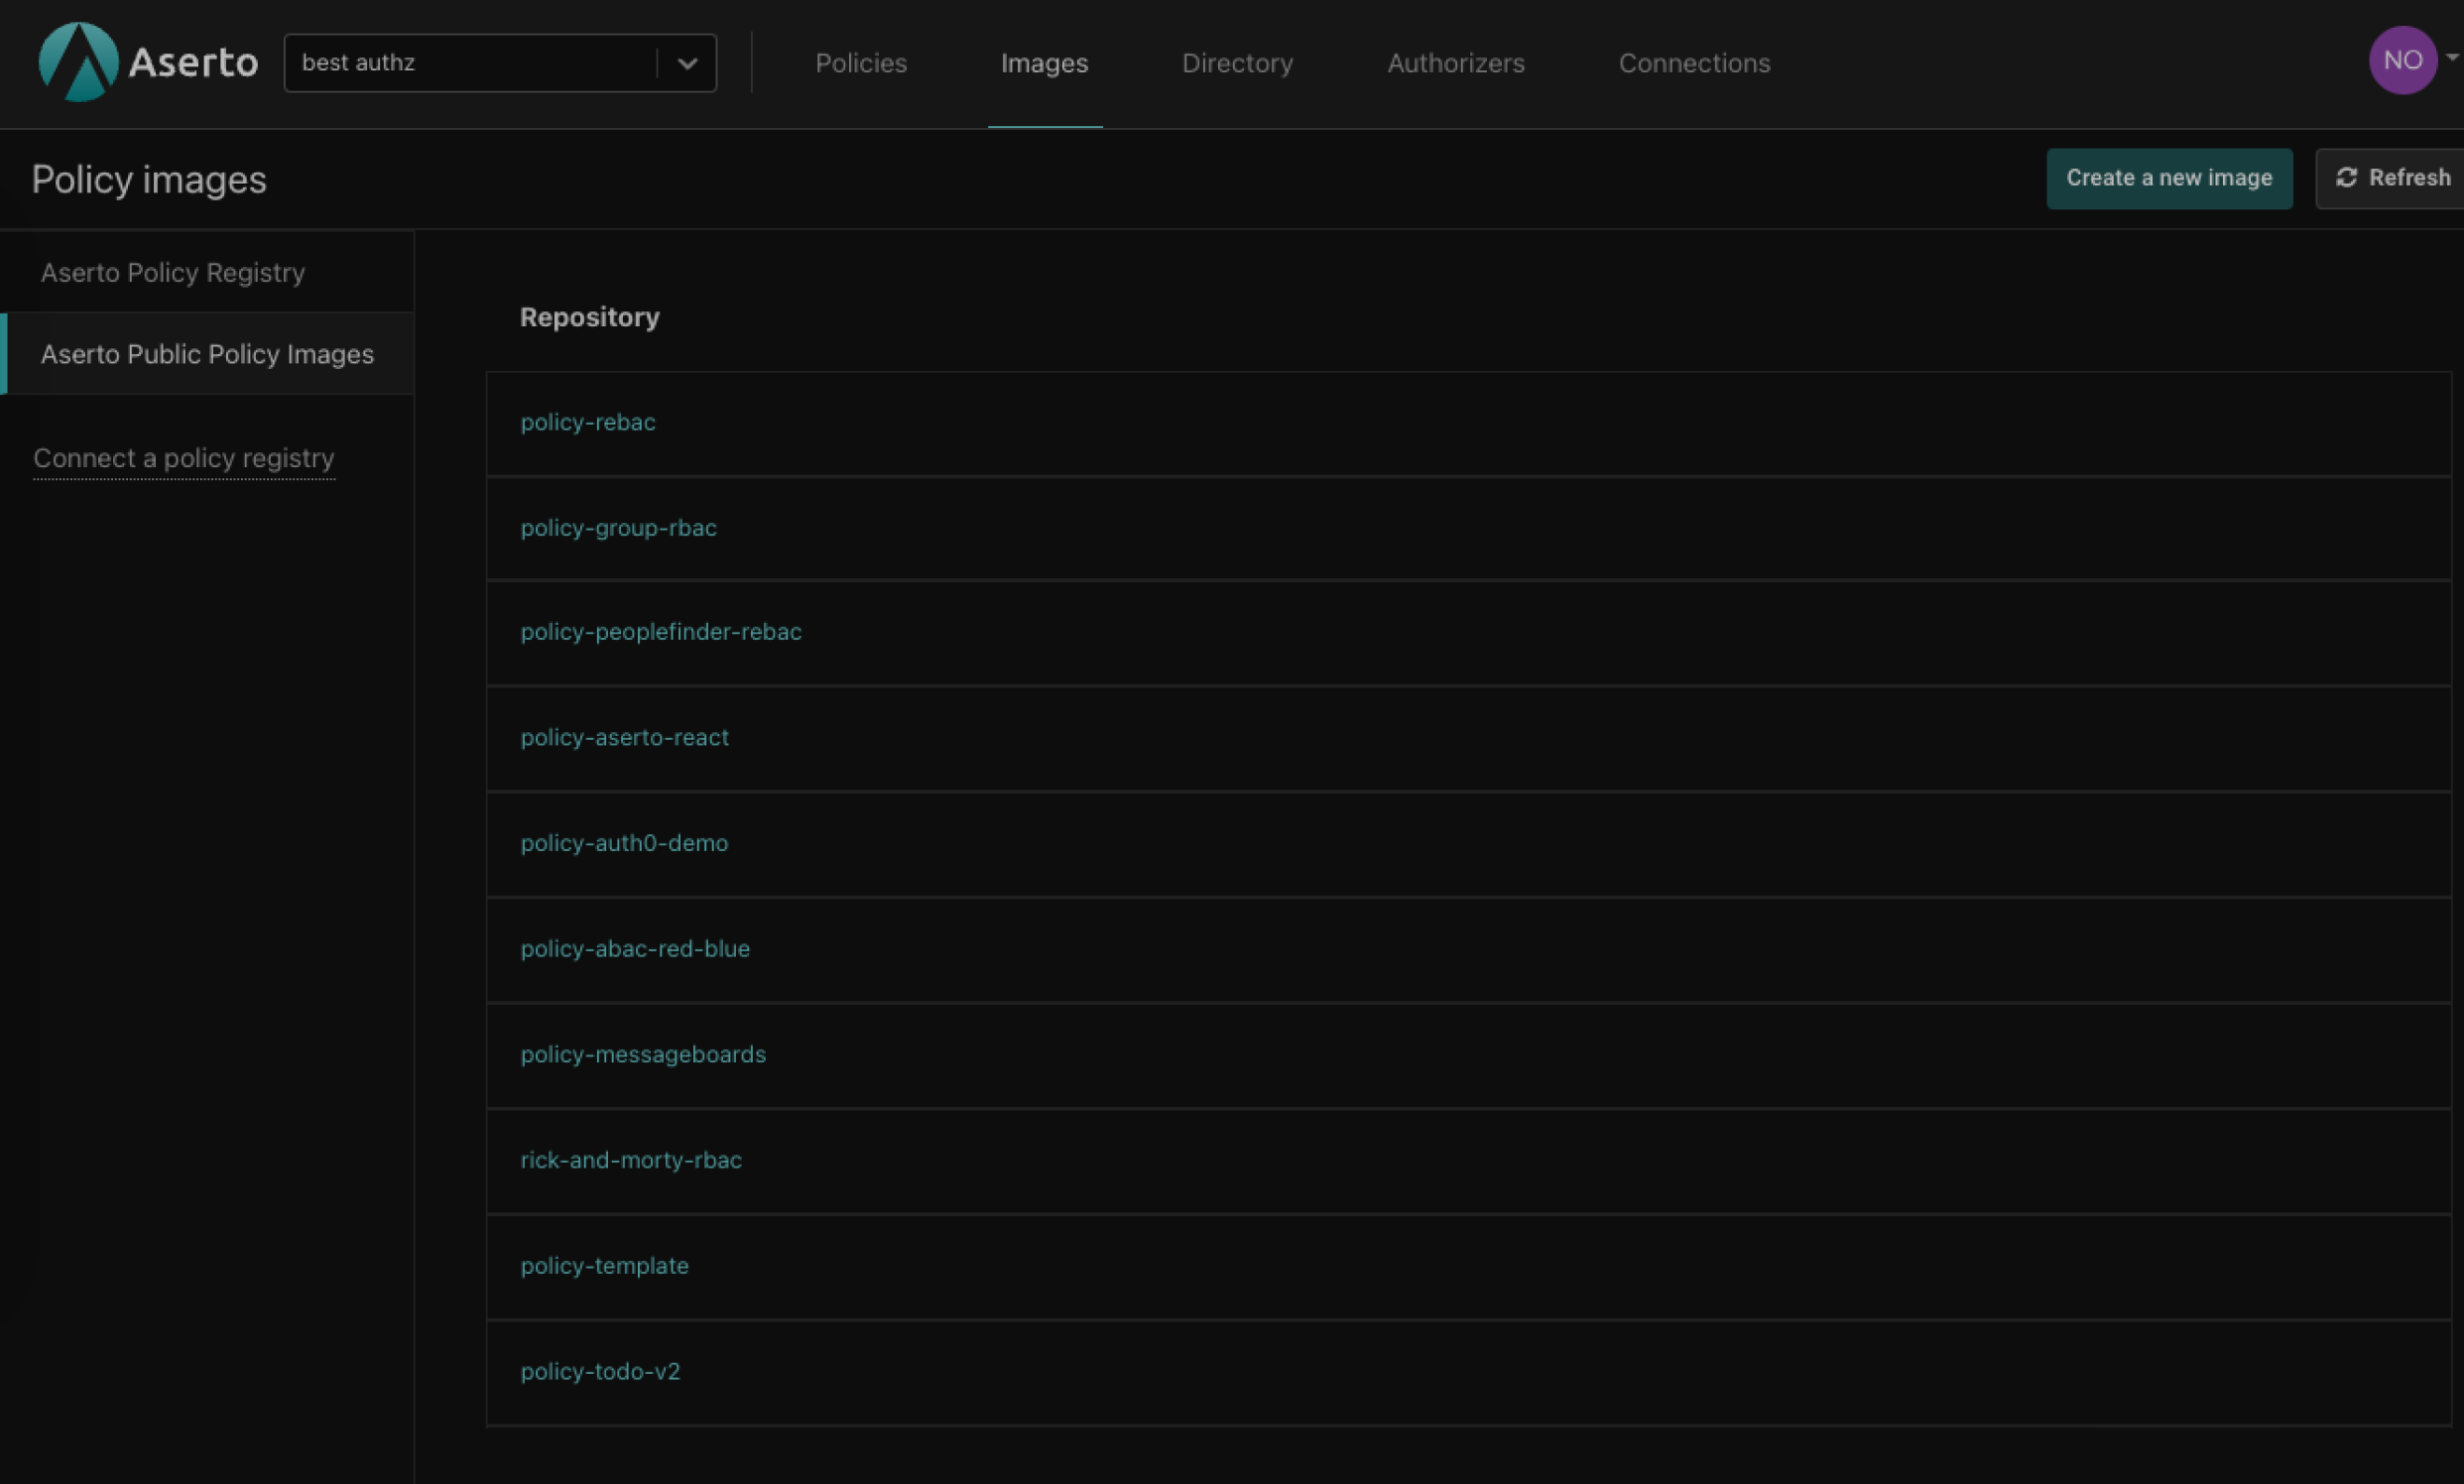Screen dimensions: 2464x1484
Task: Click the Connections tab icon
Action: (1693, 62)
